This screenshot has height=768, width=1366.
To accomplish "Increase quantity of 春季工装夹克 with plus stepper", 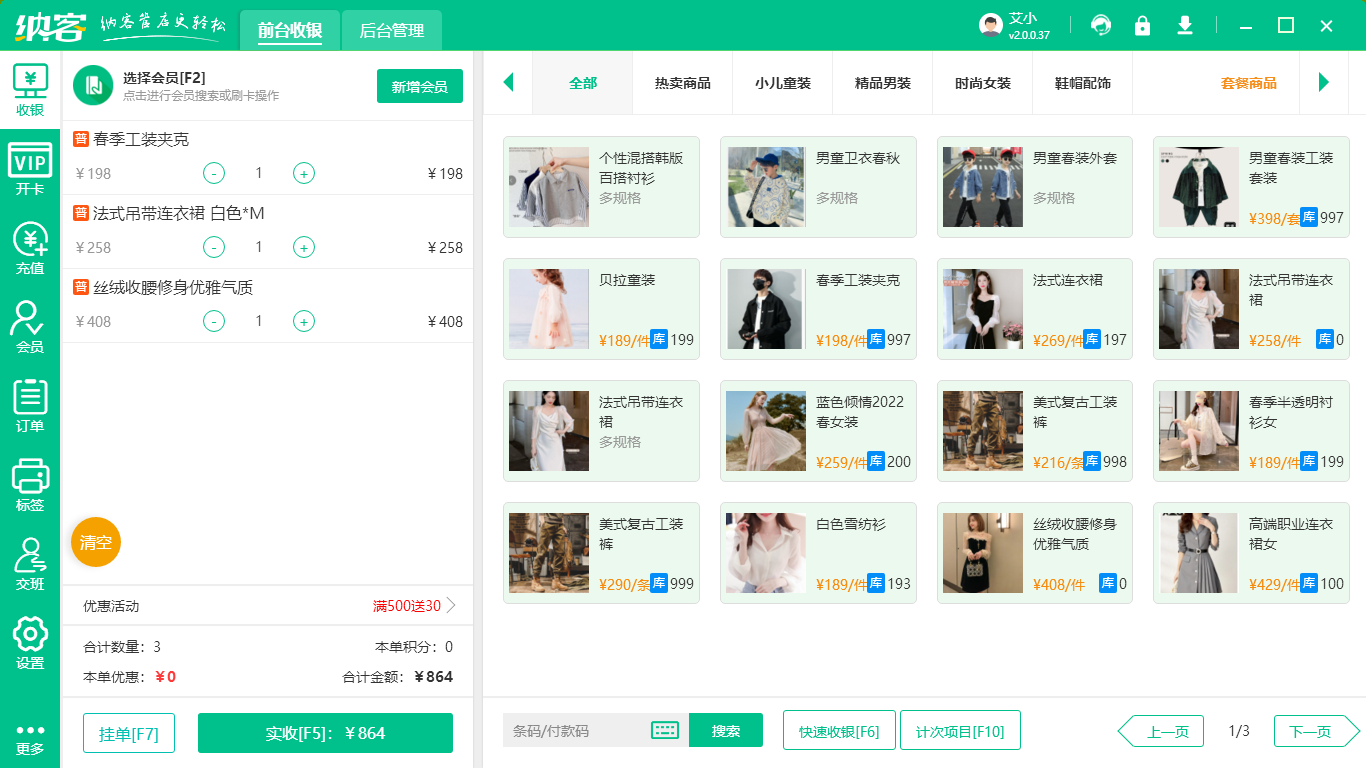I will [303, 173].
